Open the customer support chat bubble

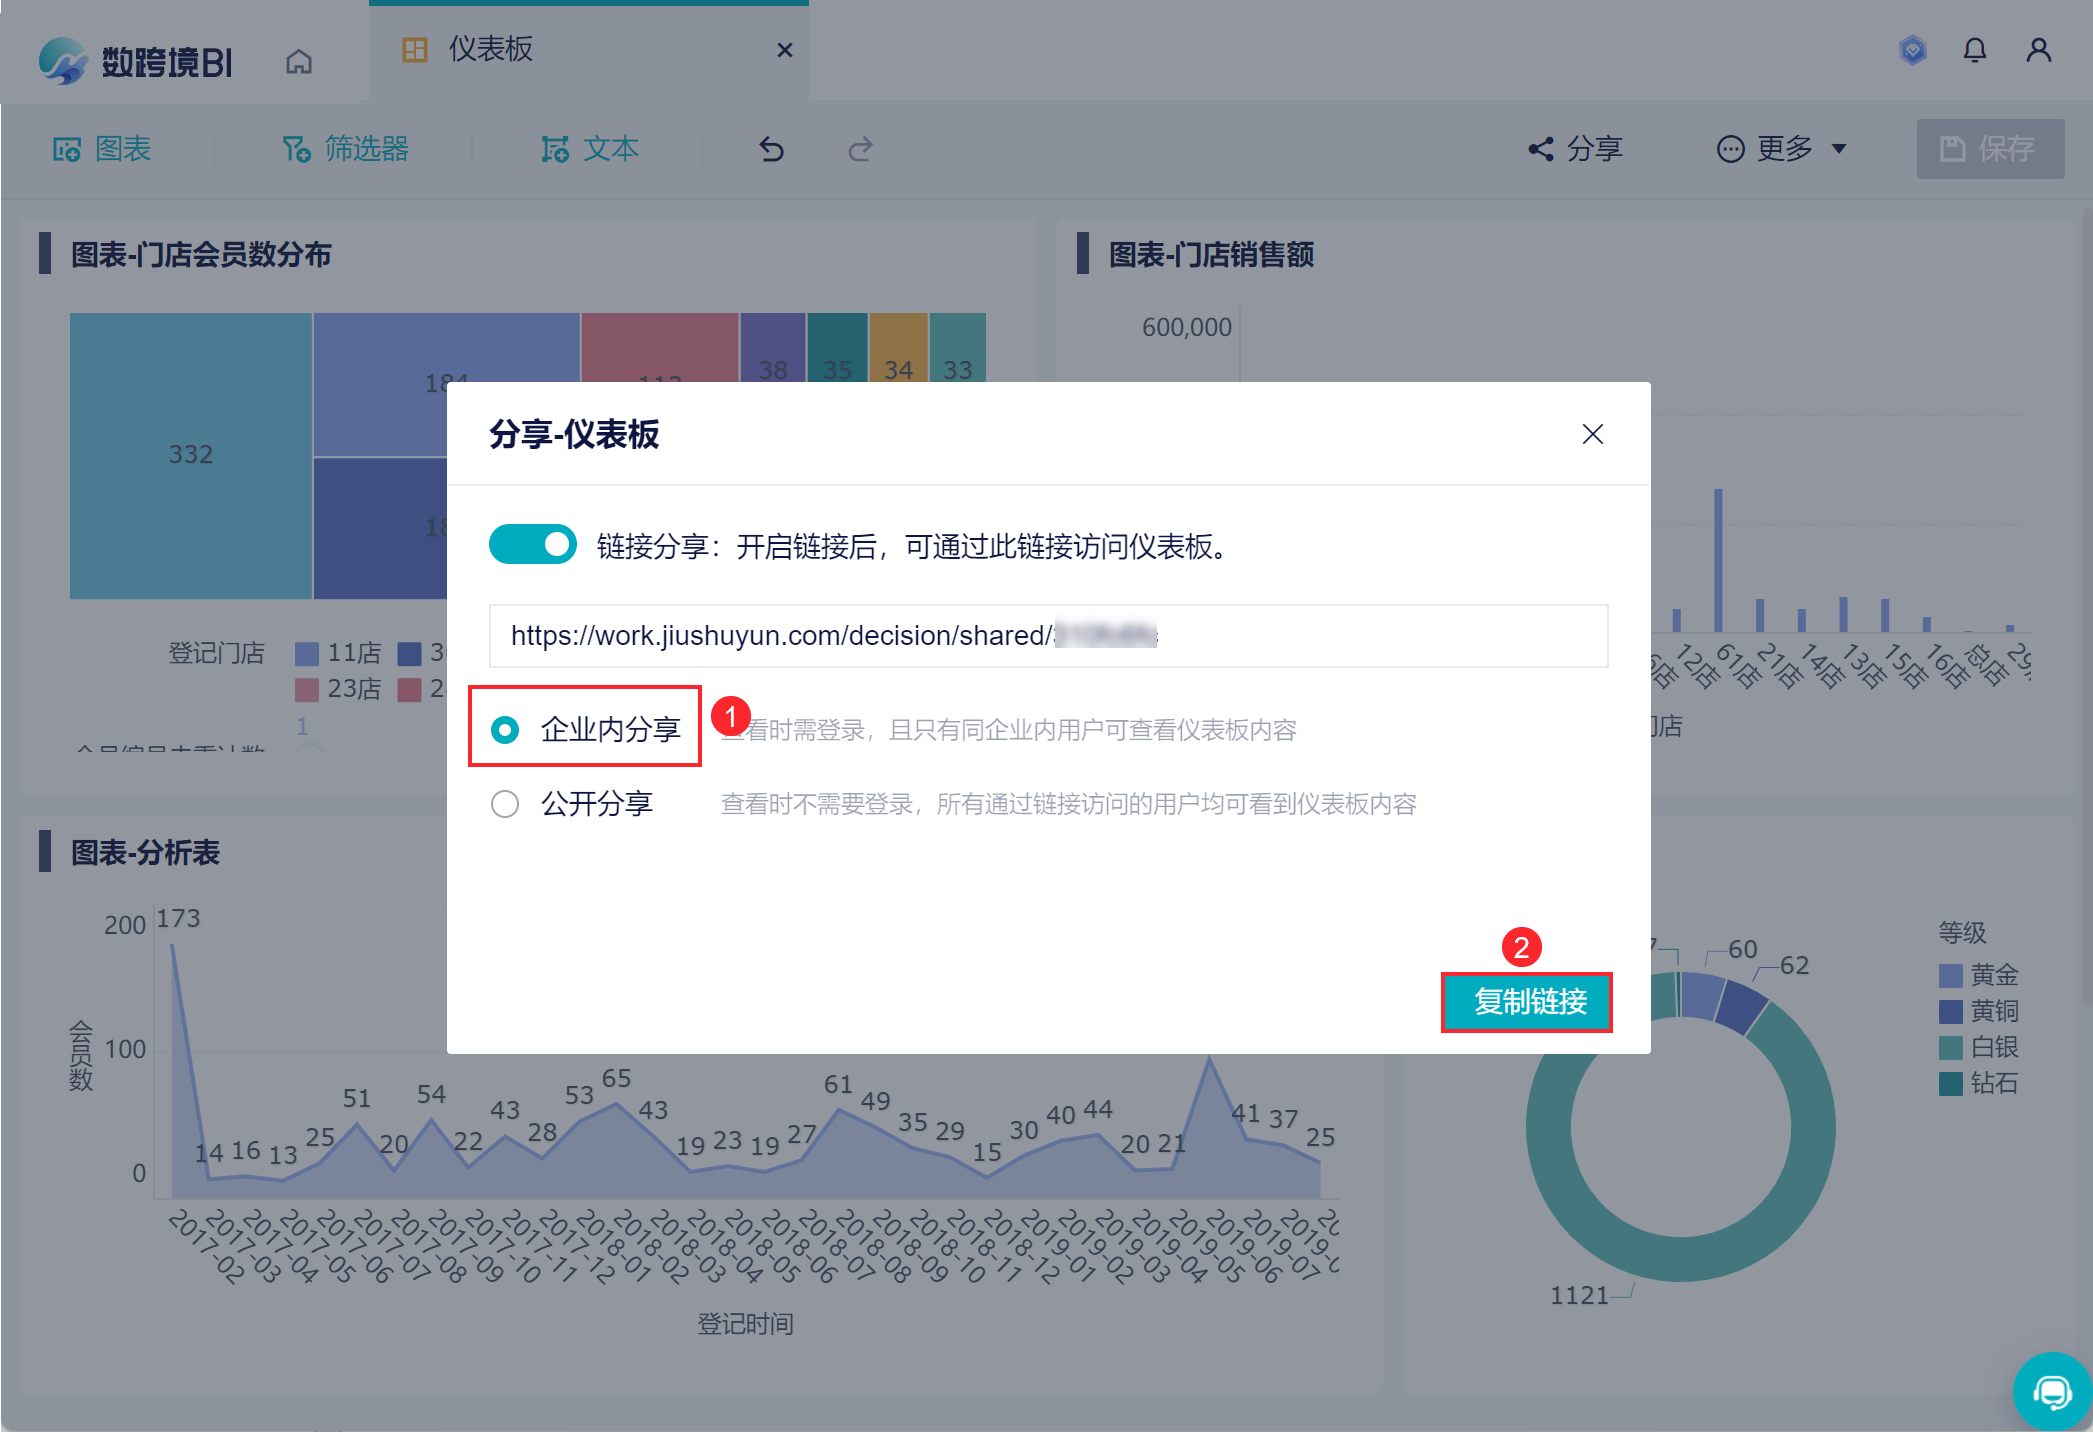2051,1391
